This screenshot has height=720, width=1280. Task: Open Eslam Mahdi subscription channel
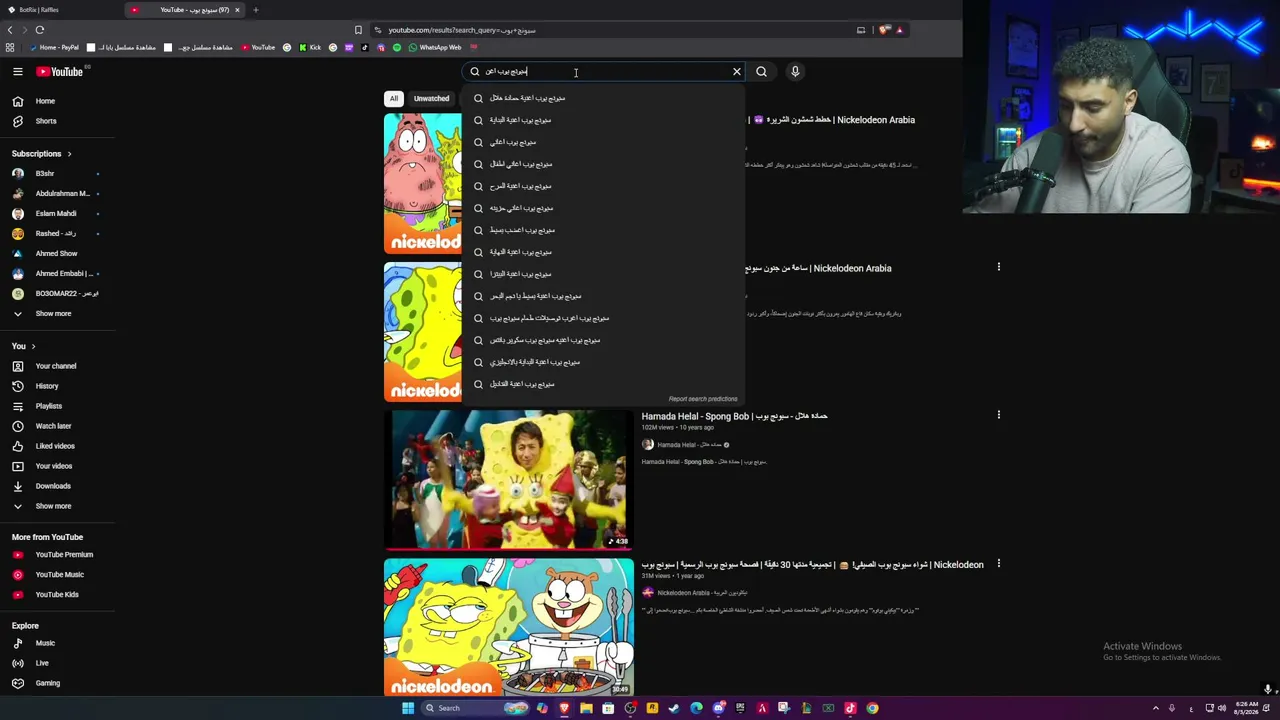(56, 214)
